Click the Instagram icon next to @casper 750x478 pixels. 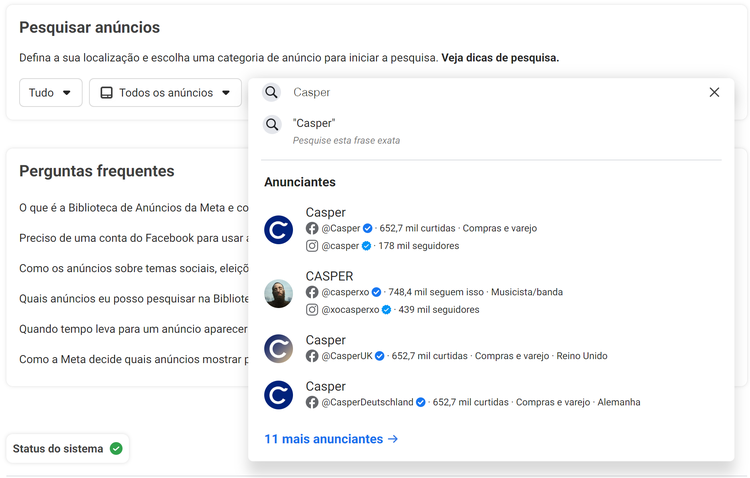point(312,246)
